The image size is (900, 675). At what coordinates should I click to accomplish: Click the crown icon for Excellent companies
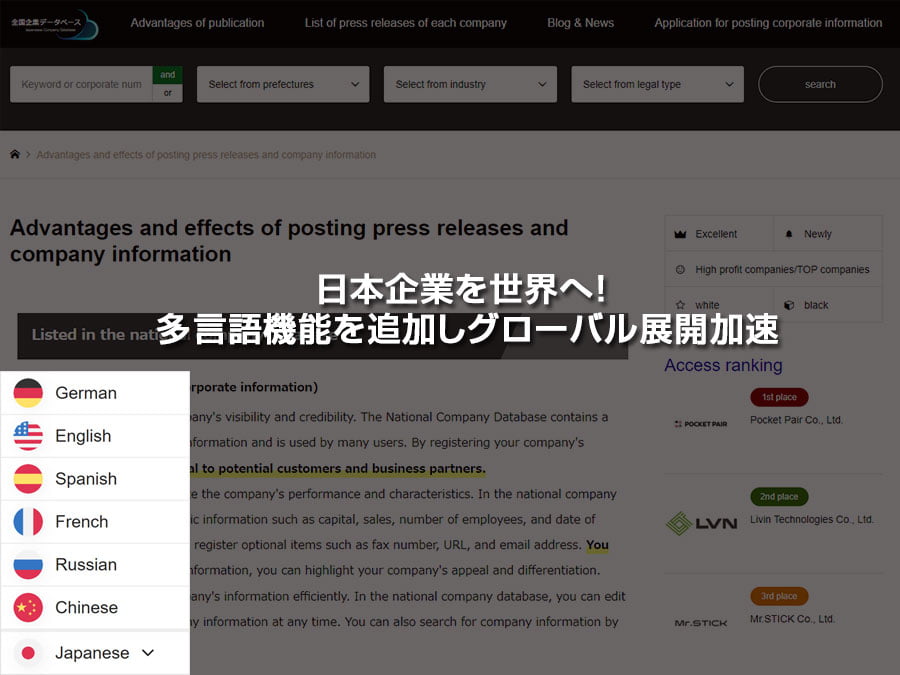click(681, 234)
